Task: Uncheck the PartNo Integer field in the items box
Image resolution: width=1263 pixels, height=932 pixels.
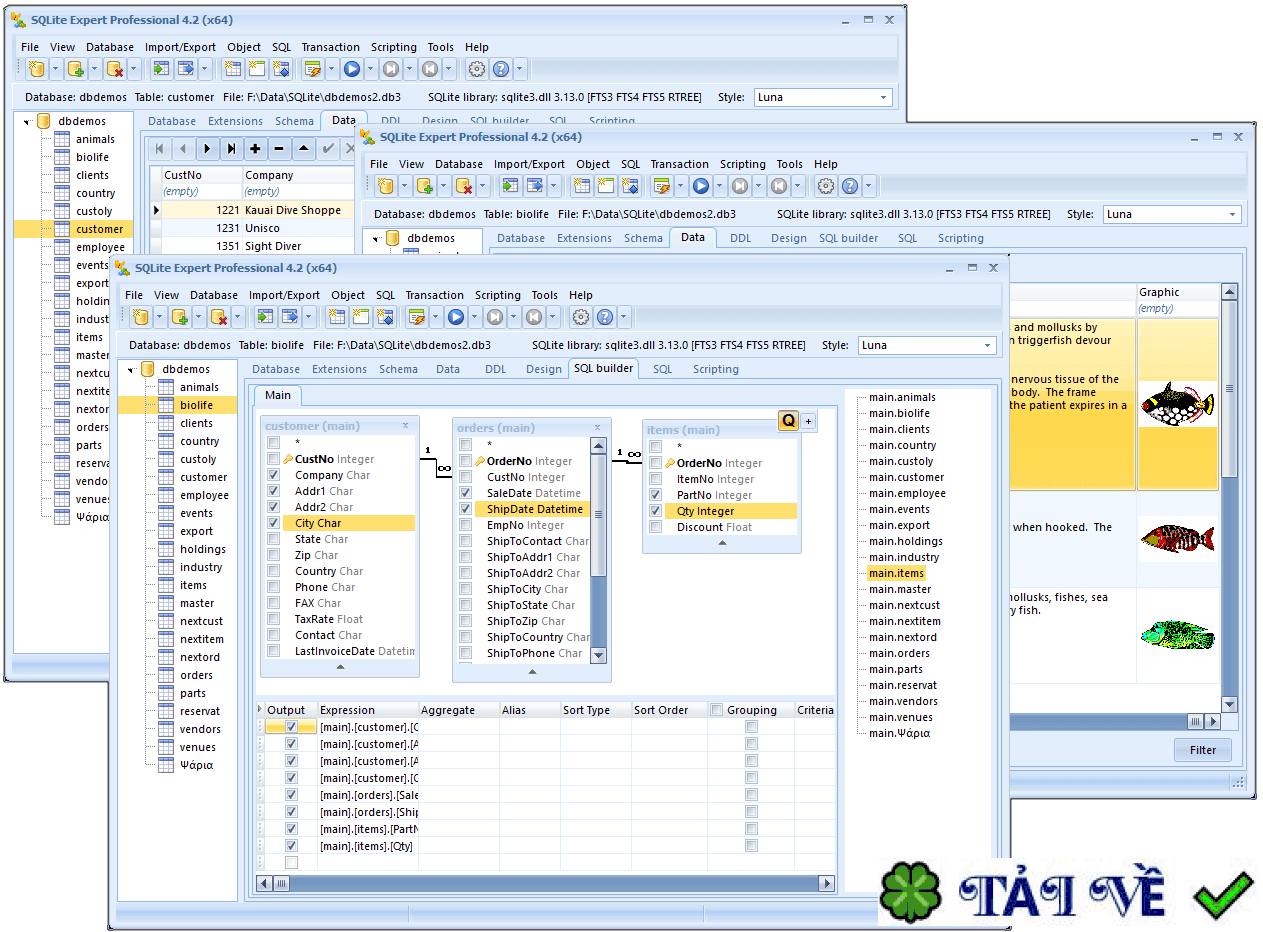Action: 656,495
